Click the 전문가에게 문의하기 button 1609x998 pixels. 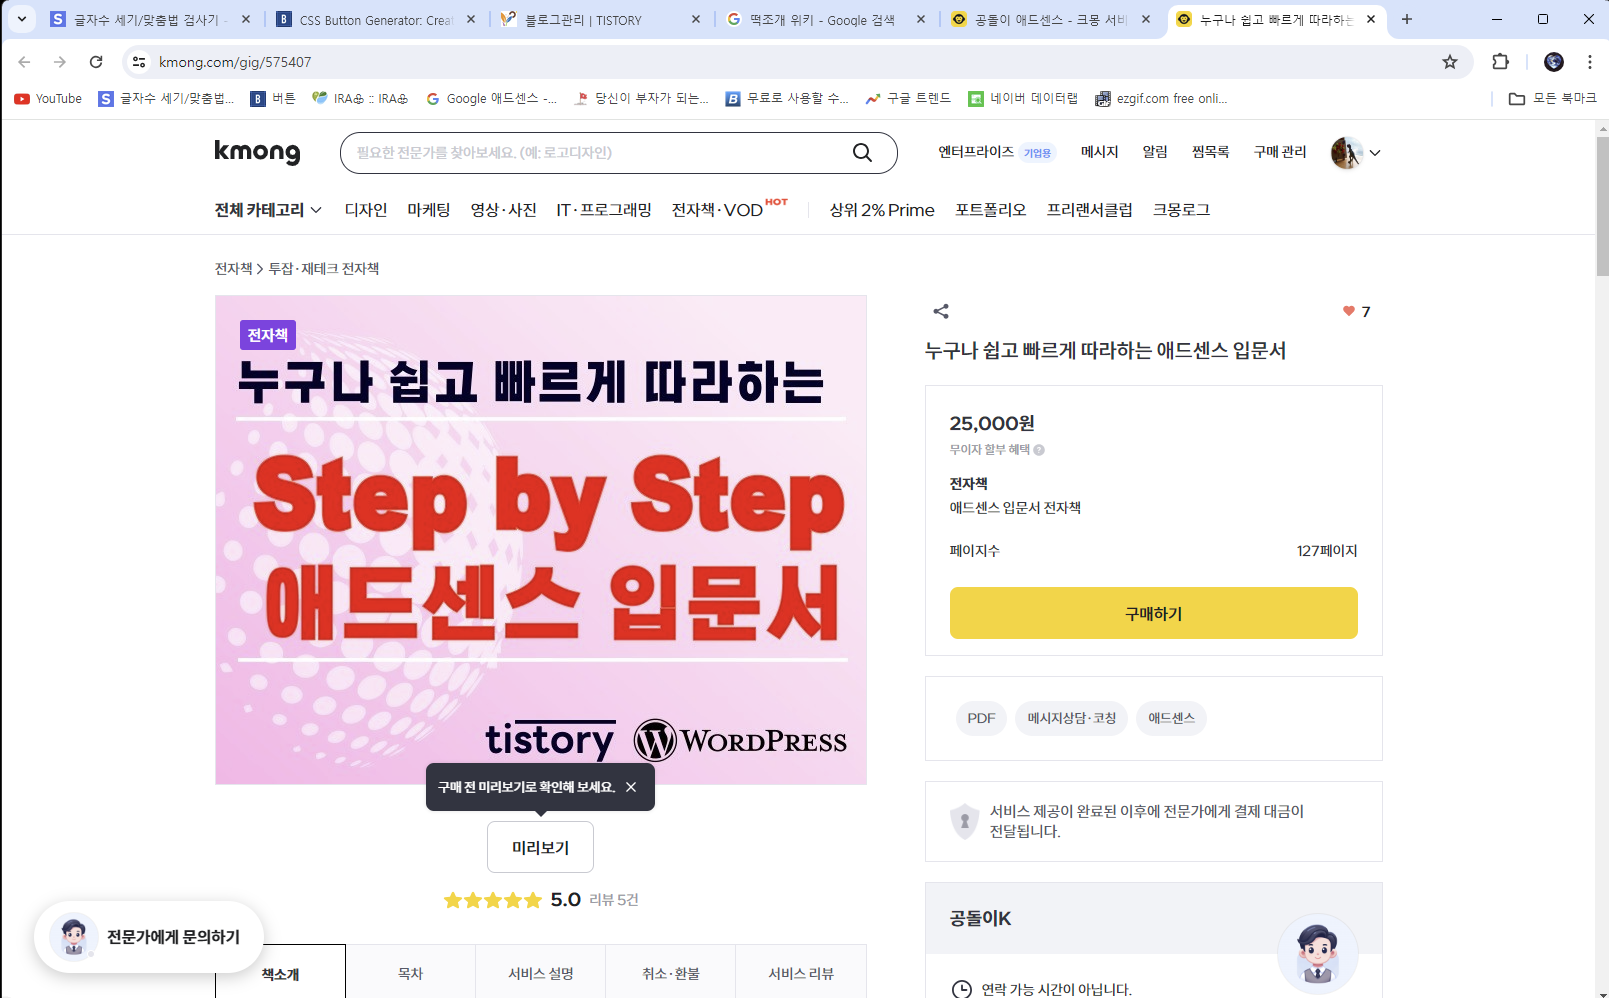click(149, 937)
